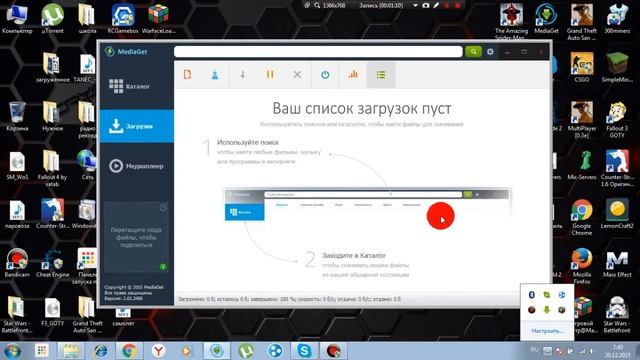
Task: Open the statistics bar chart icon
Action: coord(353,75)
